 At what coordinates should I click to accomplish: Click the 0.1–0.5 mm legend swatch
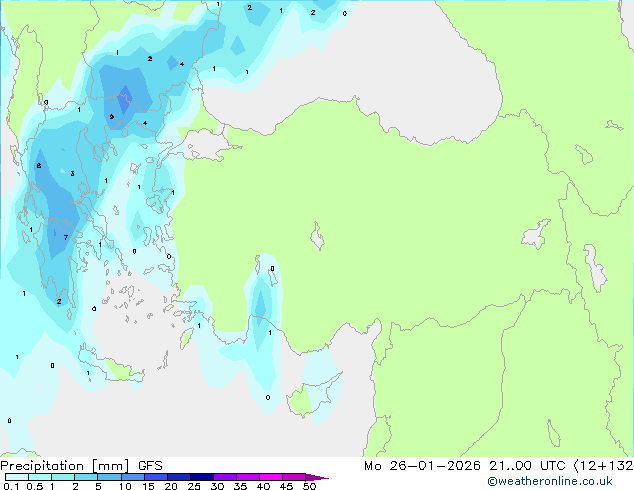point(17,477)
